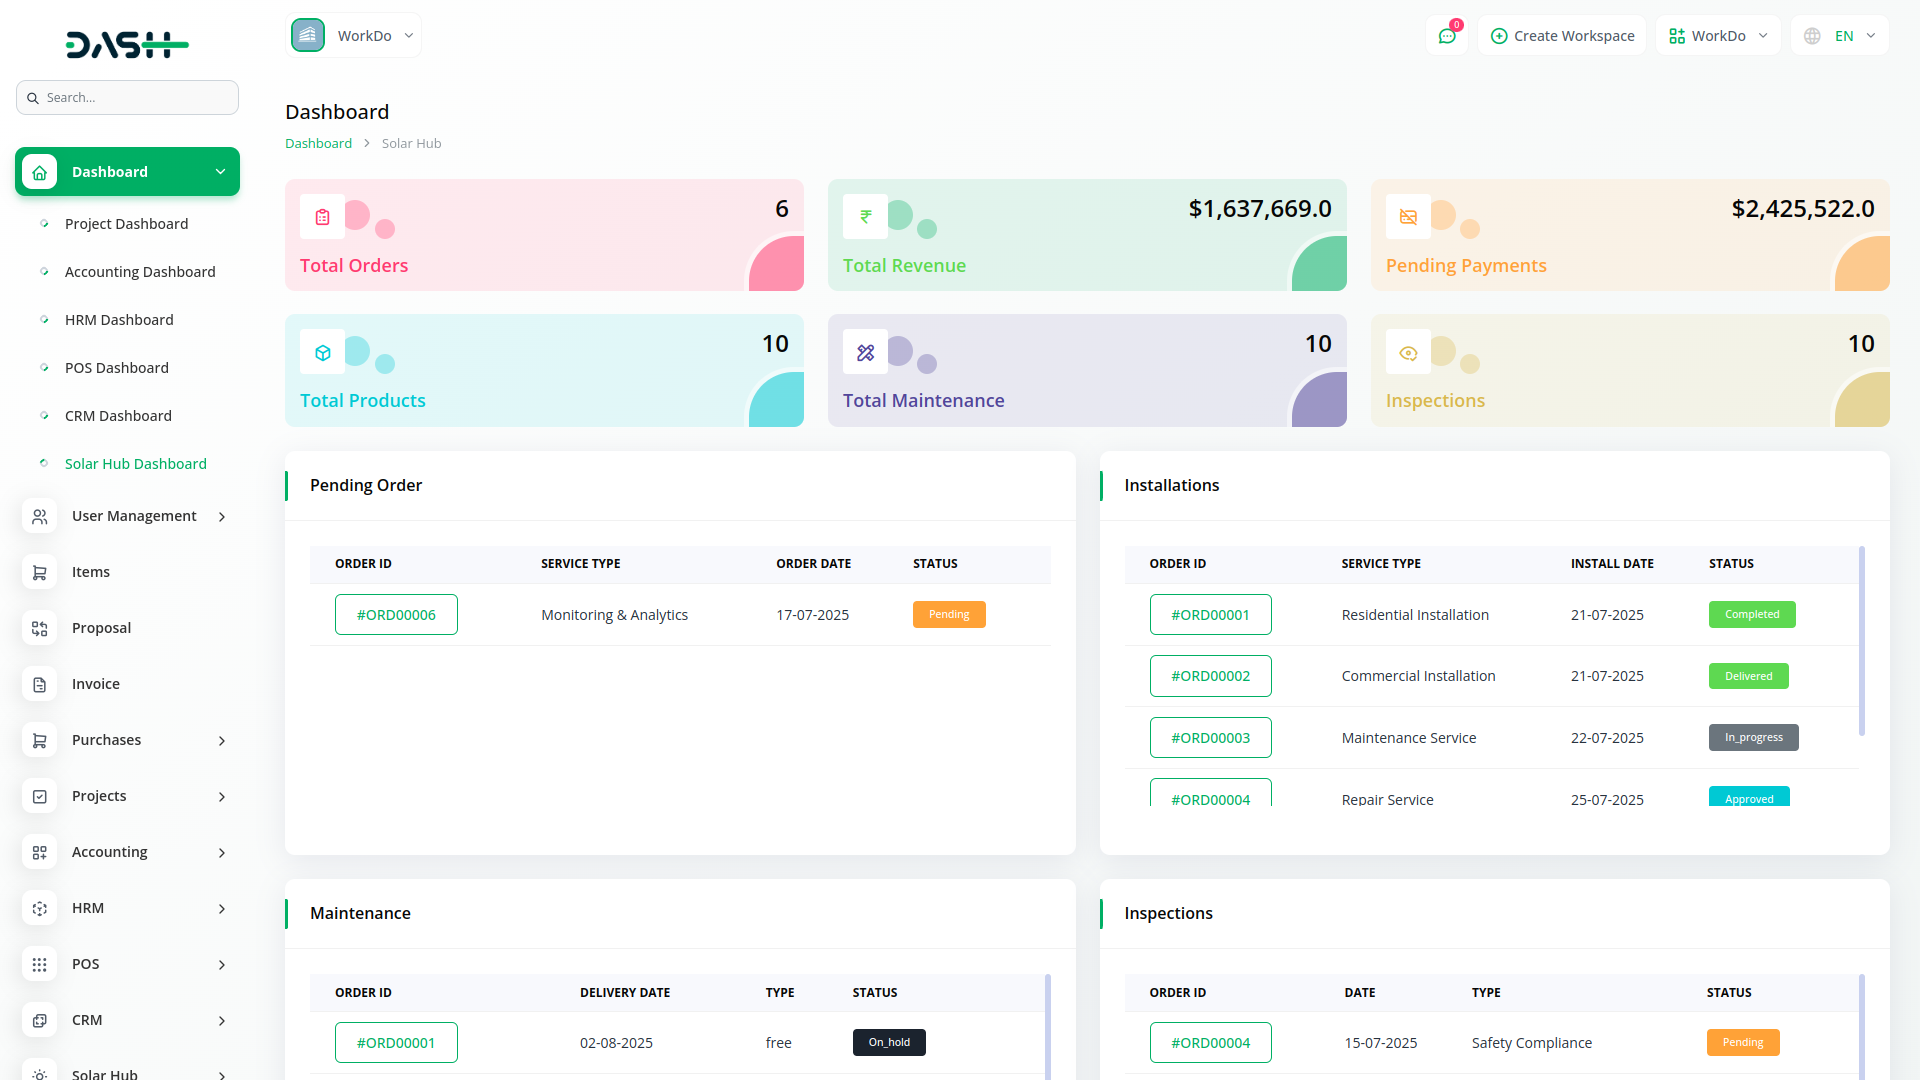Click the Inspections eye icon
1920x1080 pixels.
1408,353
